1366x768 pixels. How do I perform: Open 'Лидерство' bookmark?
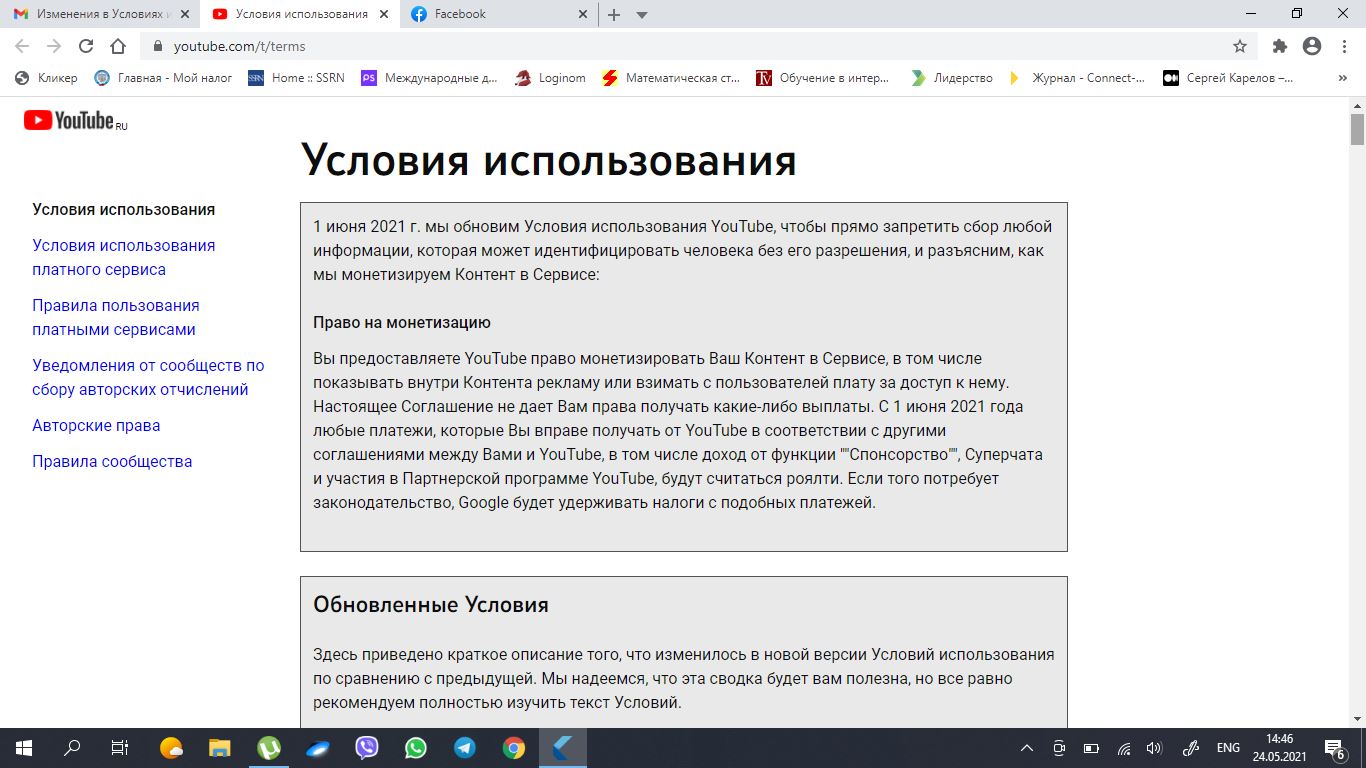tap(951, 78)
